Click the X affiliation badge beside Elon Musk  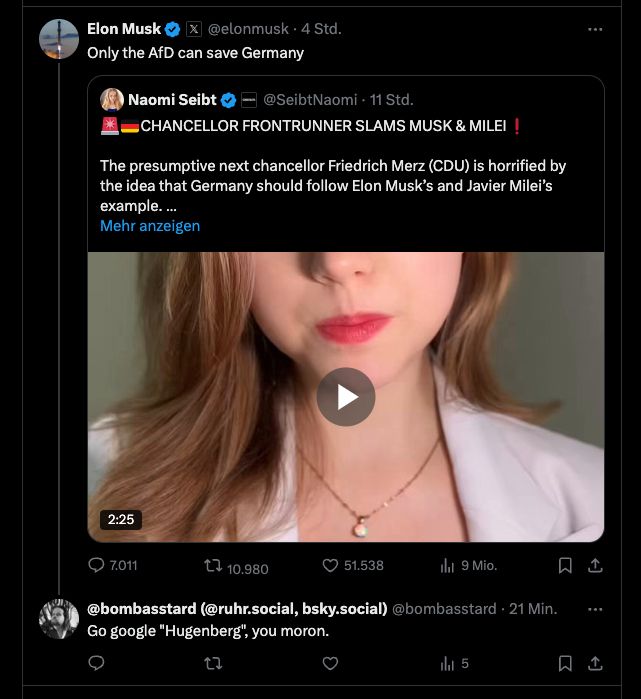(194, 29)
